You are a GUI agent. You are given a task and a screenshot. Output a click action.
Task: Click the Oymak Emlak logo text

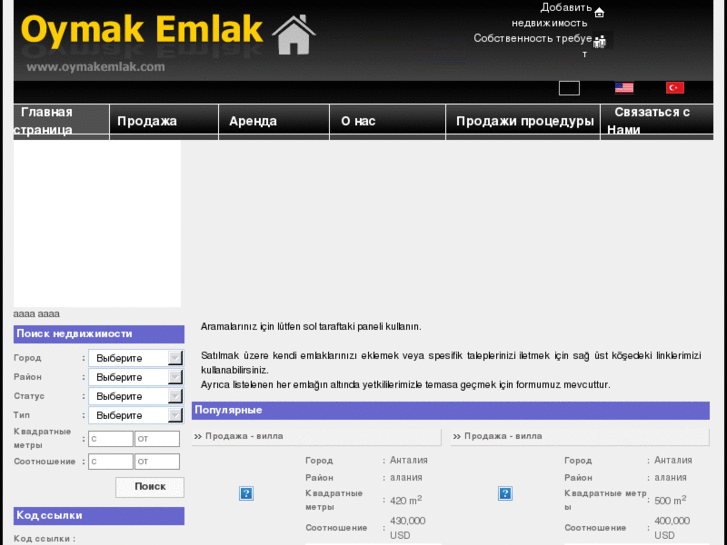click(x=142, y=30)
